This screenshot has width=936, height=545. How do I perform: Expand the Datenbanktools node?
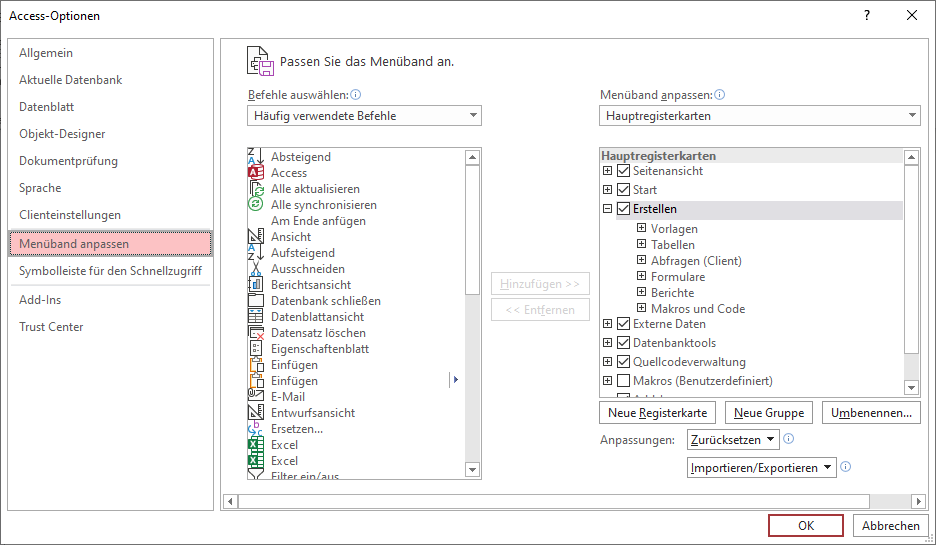coord(608,343)
